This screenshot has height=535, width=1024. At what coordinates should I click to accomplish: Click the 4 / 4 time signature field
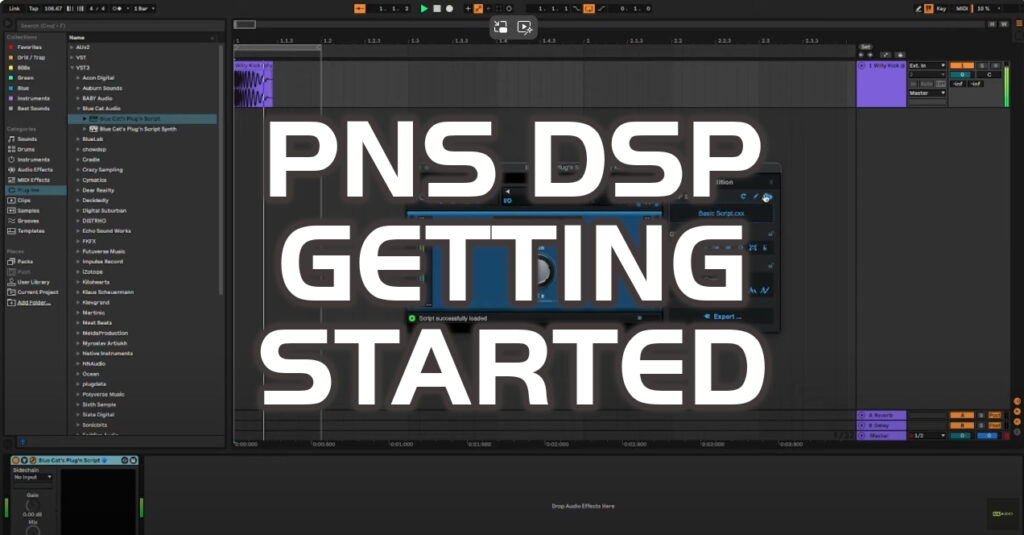click(97, 8)
